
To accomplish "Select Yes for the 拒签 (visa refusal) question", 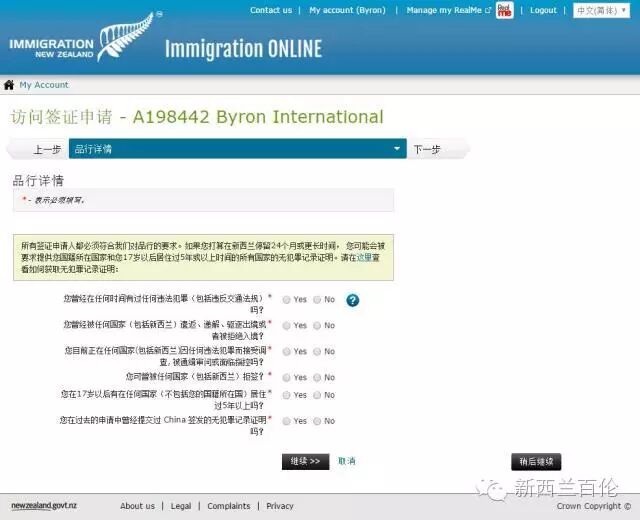I will (287, 378).
